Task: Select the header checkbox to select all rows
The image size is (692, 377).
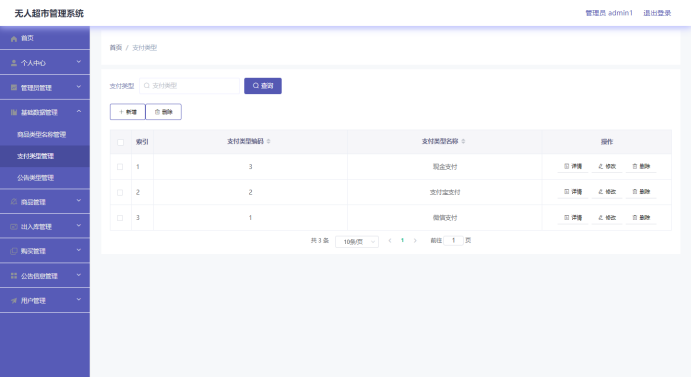Action: pyautogui.click(x=120, y=142)
